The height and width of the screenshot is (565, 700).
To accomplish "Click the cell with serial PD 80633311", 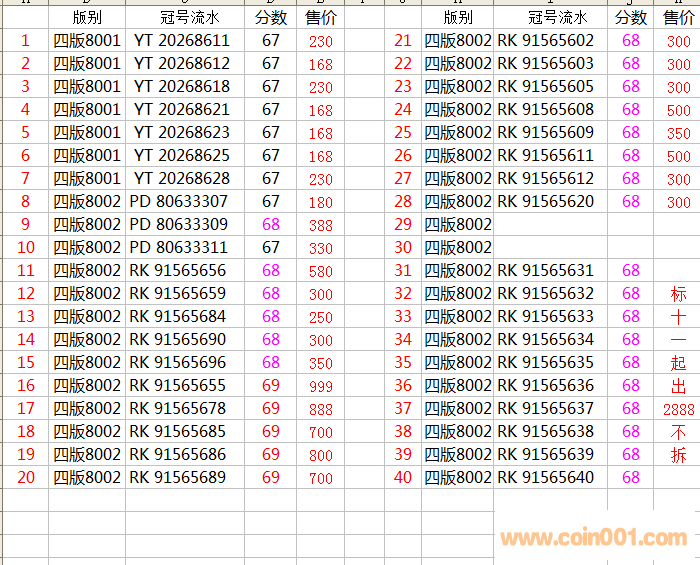I will coord(179,248).
